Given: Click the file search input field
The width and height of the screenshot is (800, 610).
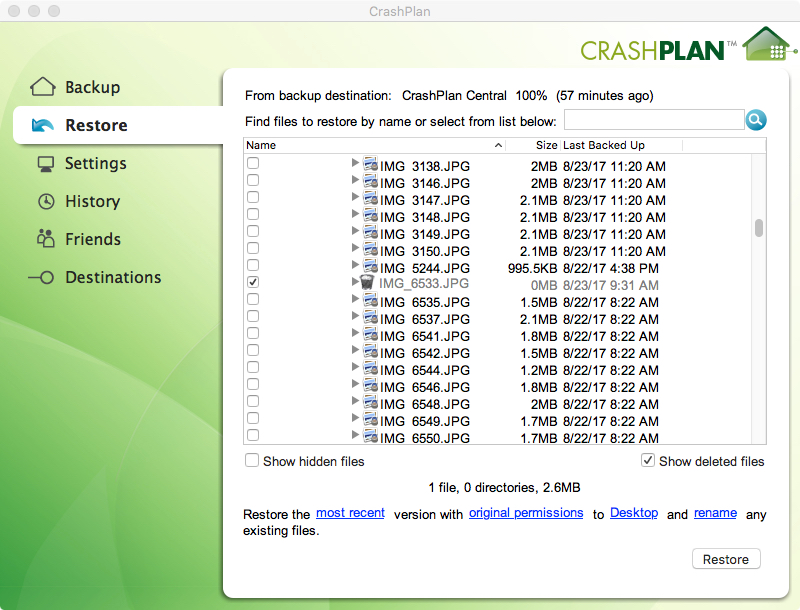Looking at the screenshot, I should coord(654,120).
